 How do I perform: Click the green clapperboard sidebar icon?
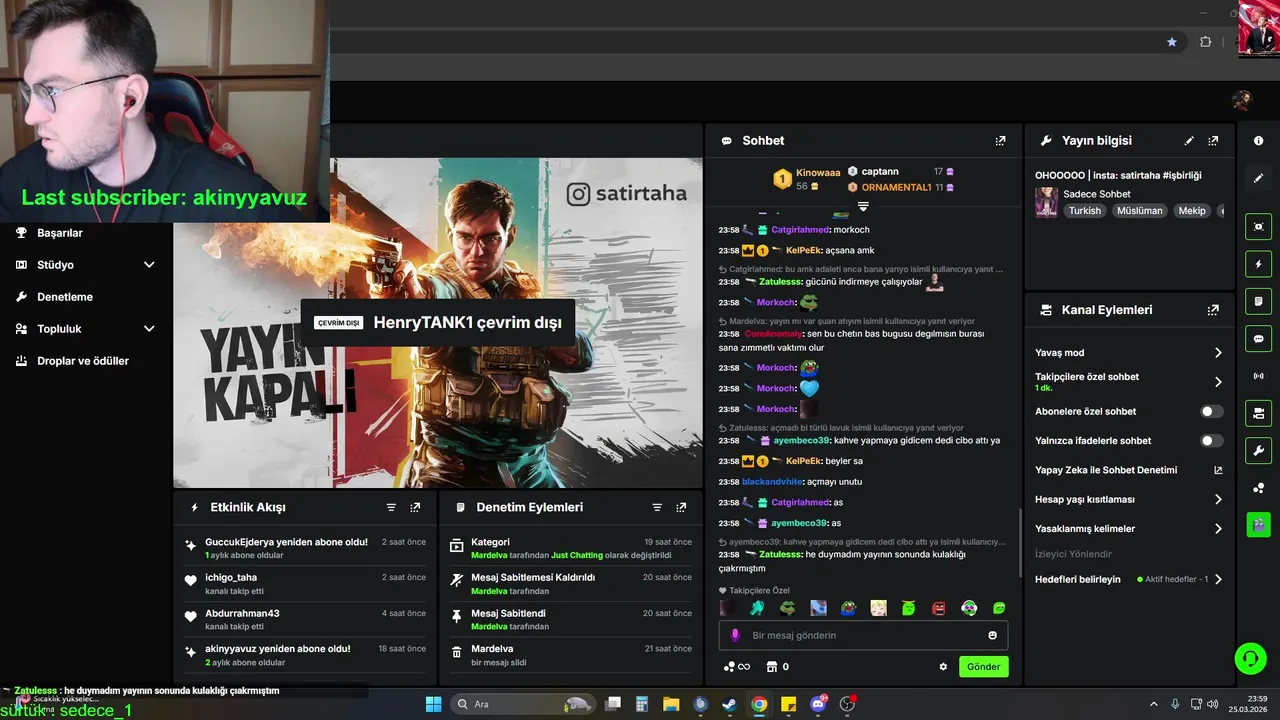1258,524
